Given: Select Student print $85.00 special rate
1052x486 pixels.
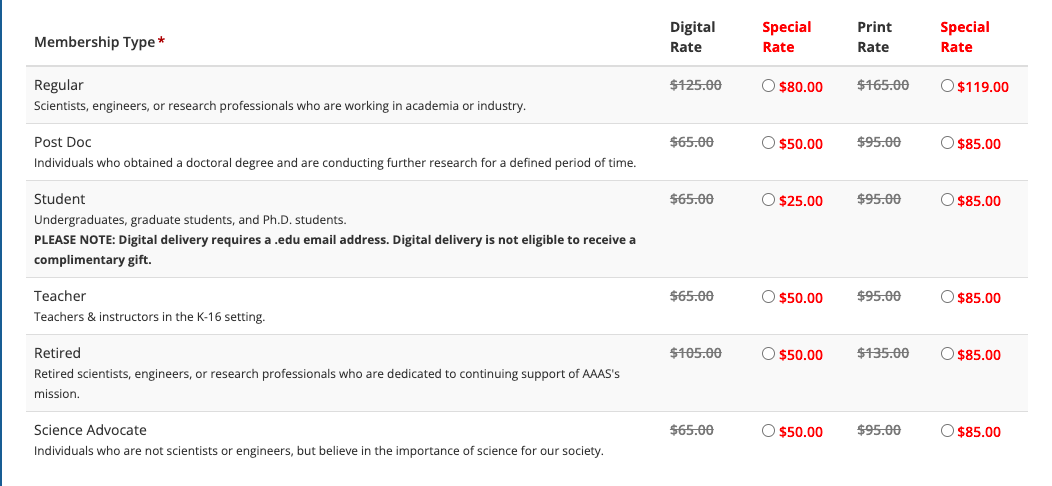Looking at the screenshot, I should tap(947, 200).
